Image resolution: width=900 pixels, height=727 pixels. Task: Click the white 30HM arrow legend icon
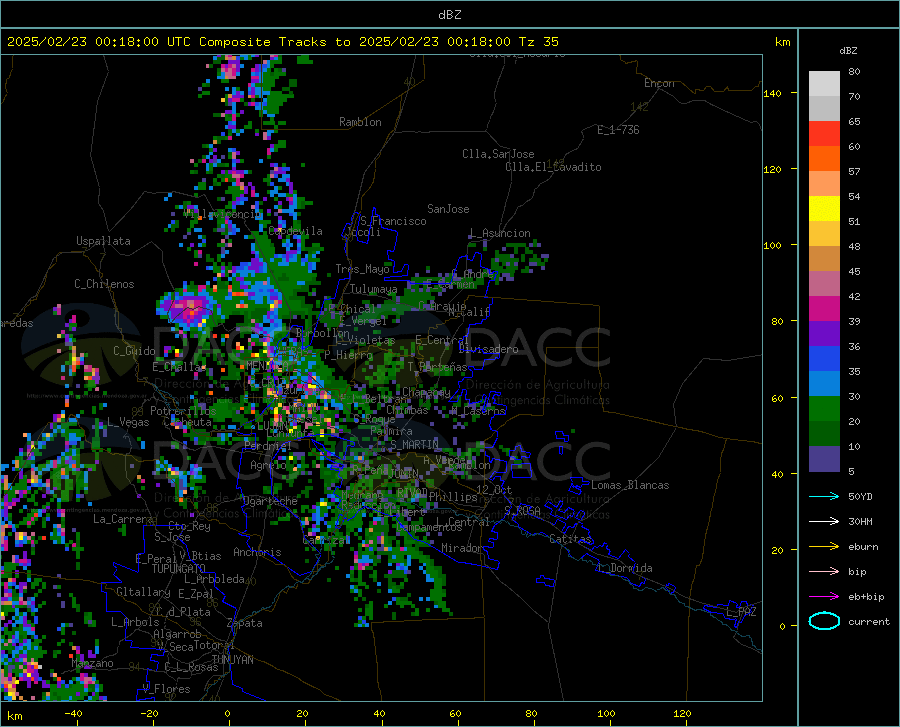pyautogui.click(x=824, y=522)
